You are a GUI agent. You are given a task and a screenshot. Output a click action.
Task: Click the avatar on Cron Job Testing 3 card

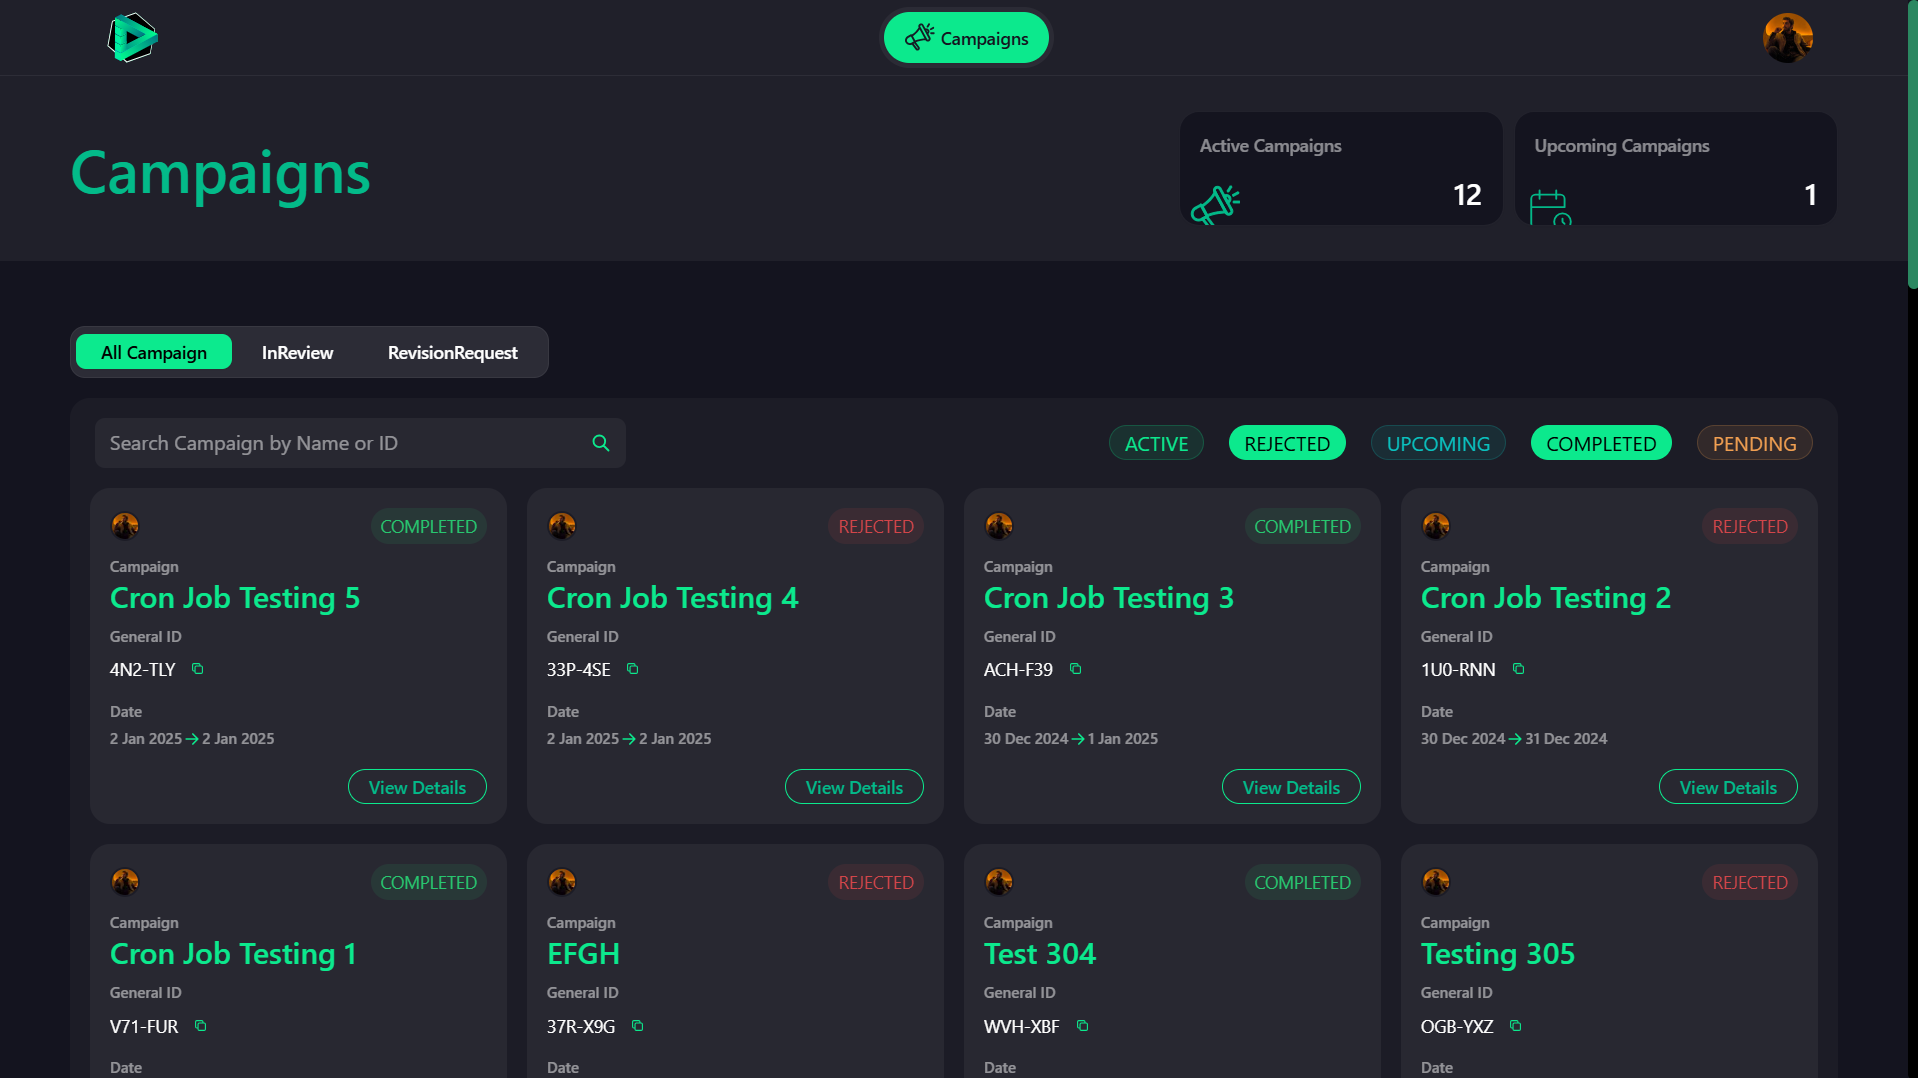pyautogui.click(x=999, y=526)
